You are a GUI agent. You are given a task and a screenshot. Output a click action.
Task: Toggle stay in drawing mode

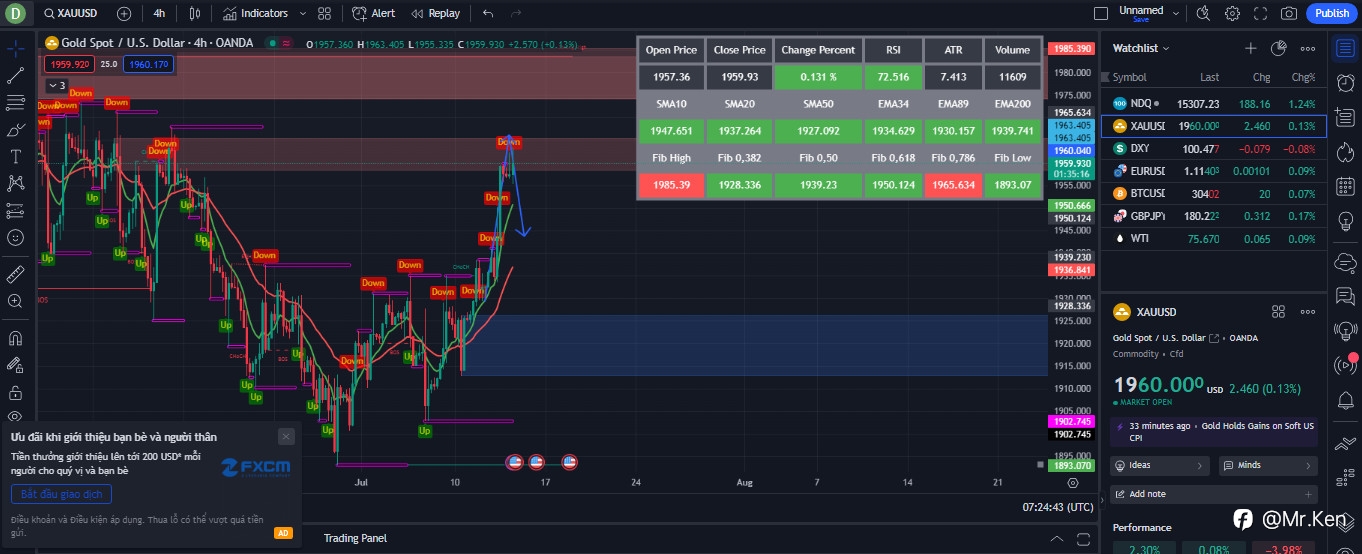(15, 364)
